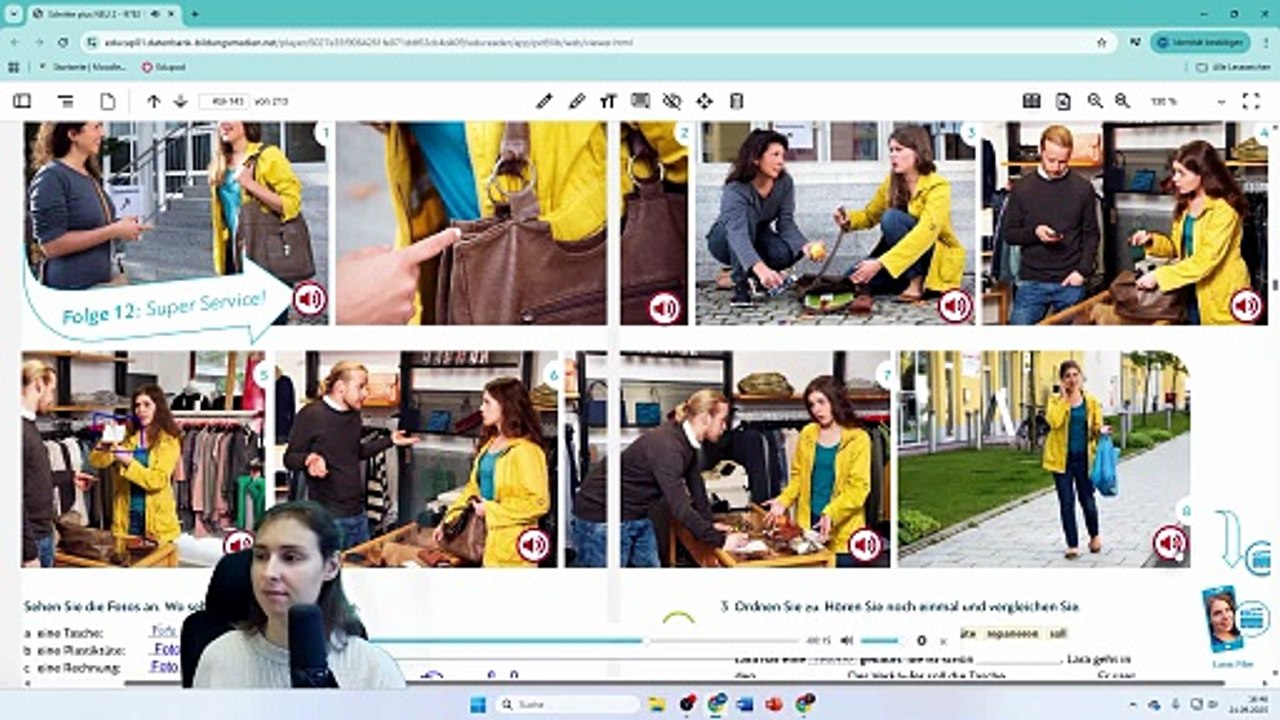The width and height of the screenshot is (1280, 720).
Task: Zoom in with the plus magnifier
Action: pos(1095,101)
